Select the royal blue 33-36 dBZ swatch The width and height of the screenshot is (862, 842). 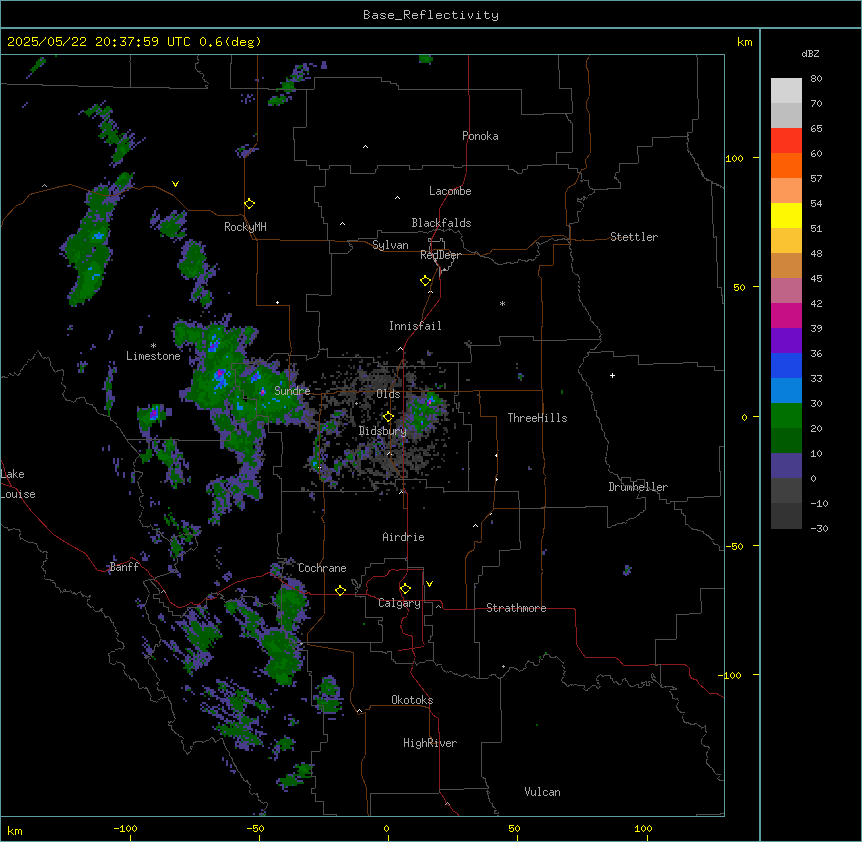click(x=786, y=365)
